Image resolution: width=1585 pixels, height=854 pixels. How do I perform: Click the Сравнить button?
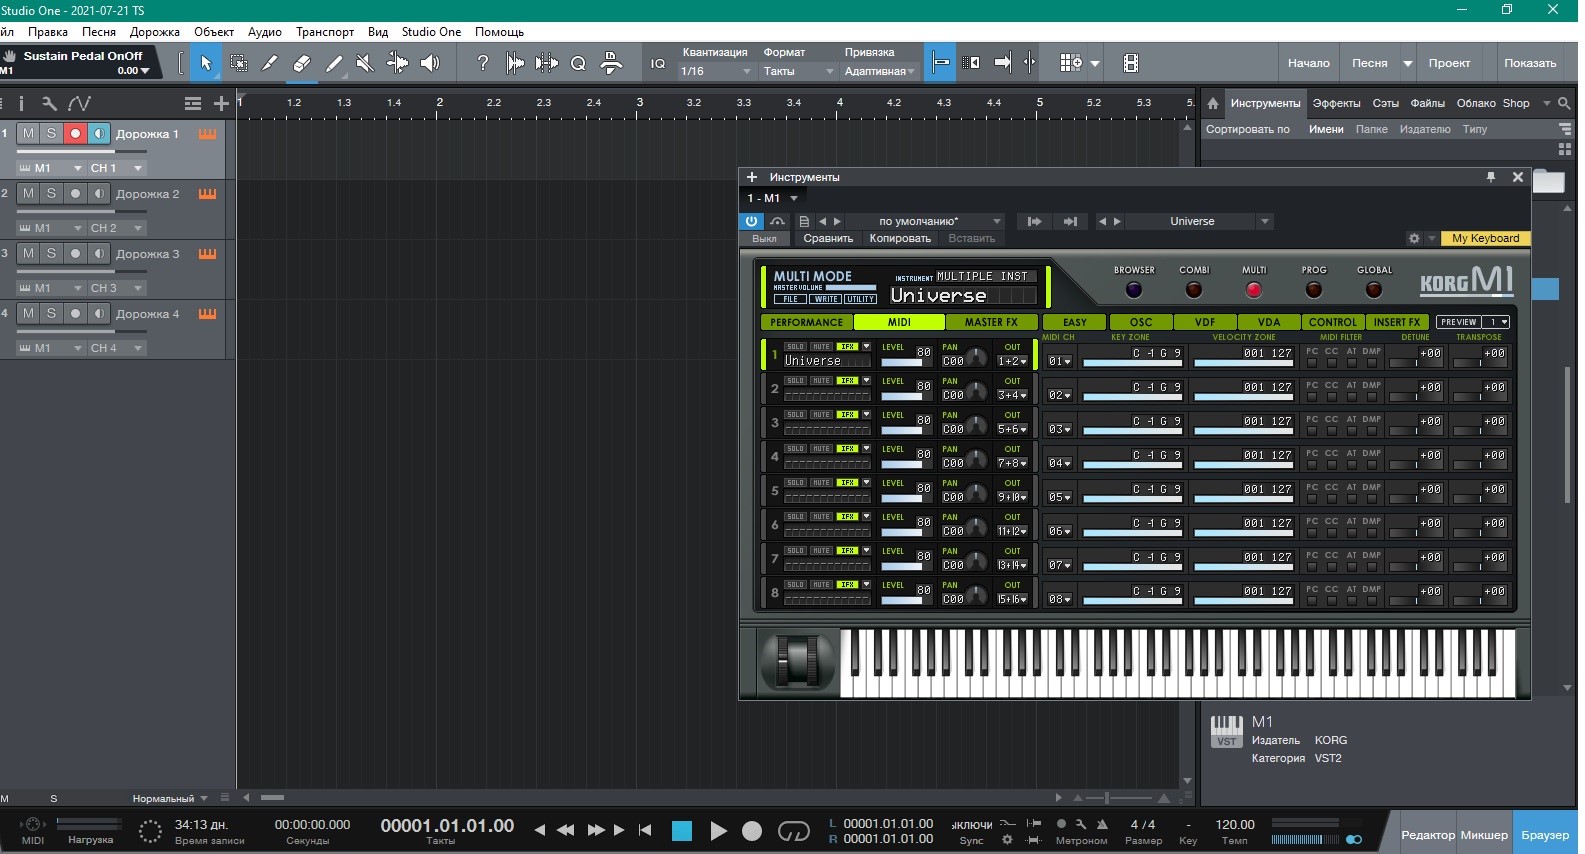[x=828, y=238]
